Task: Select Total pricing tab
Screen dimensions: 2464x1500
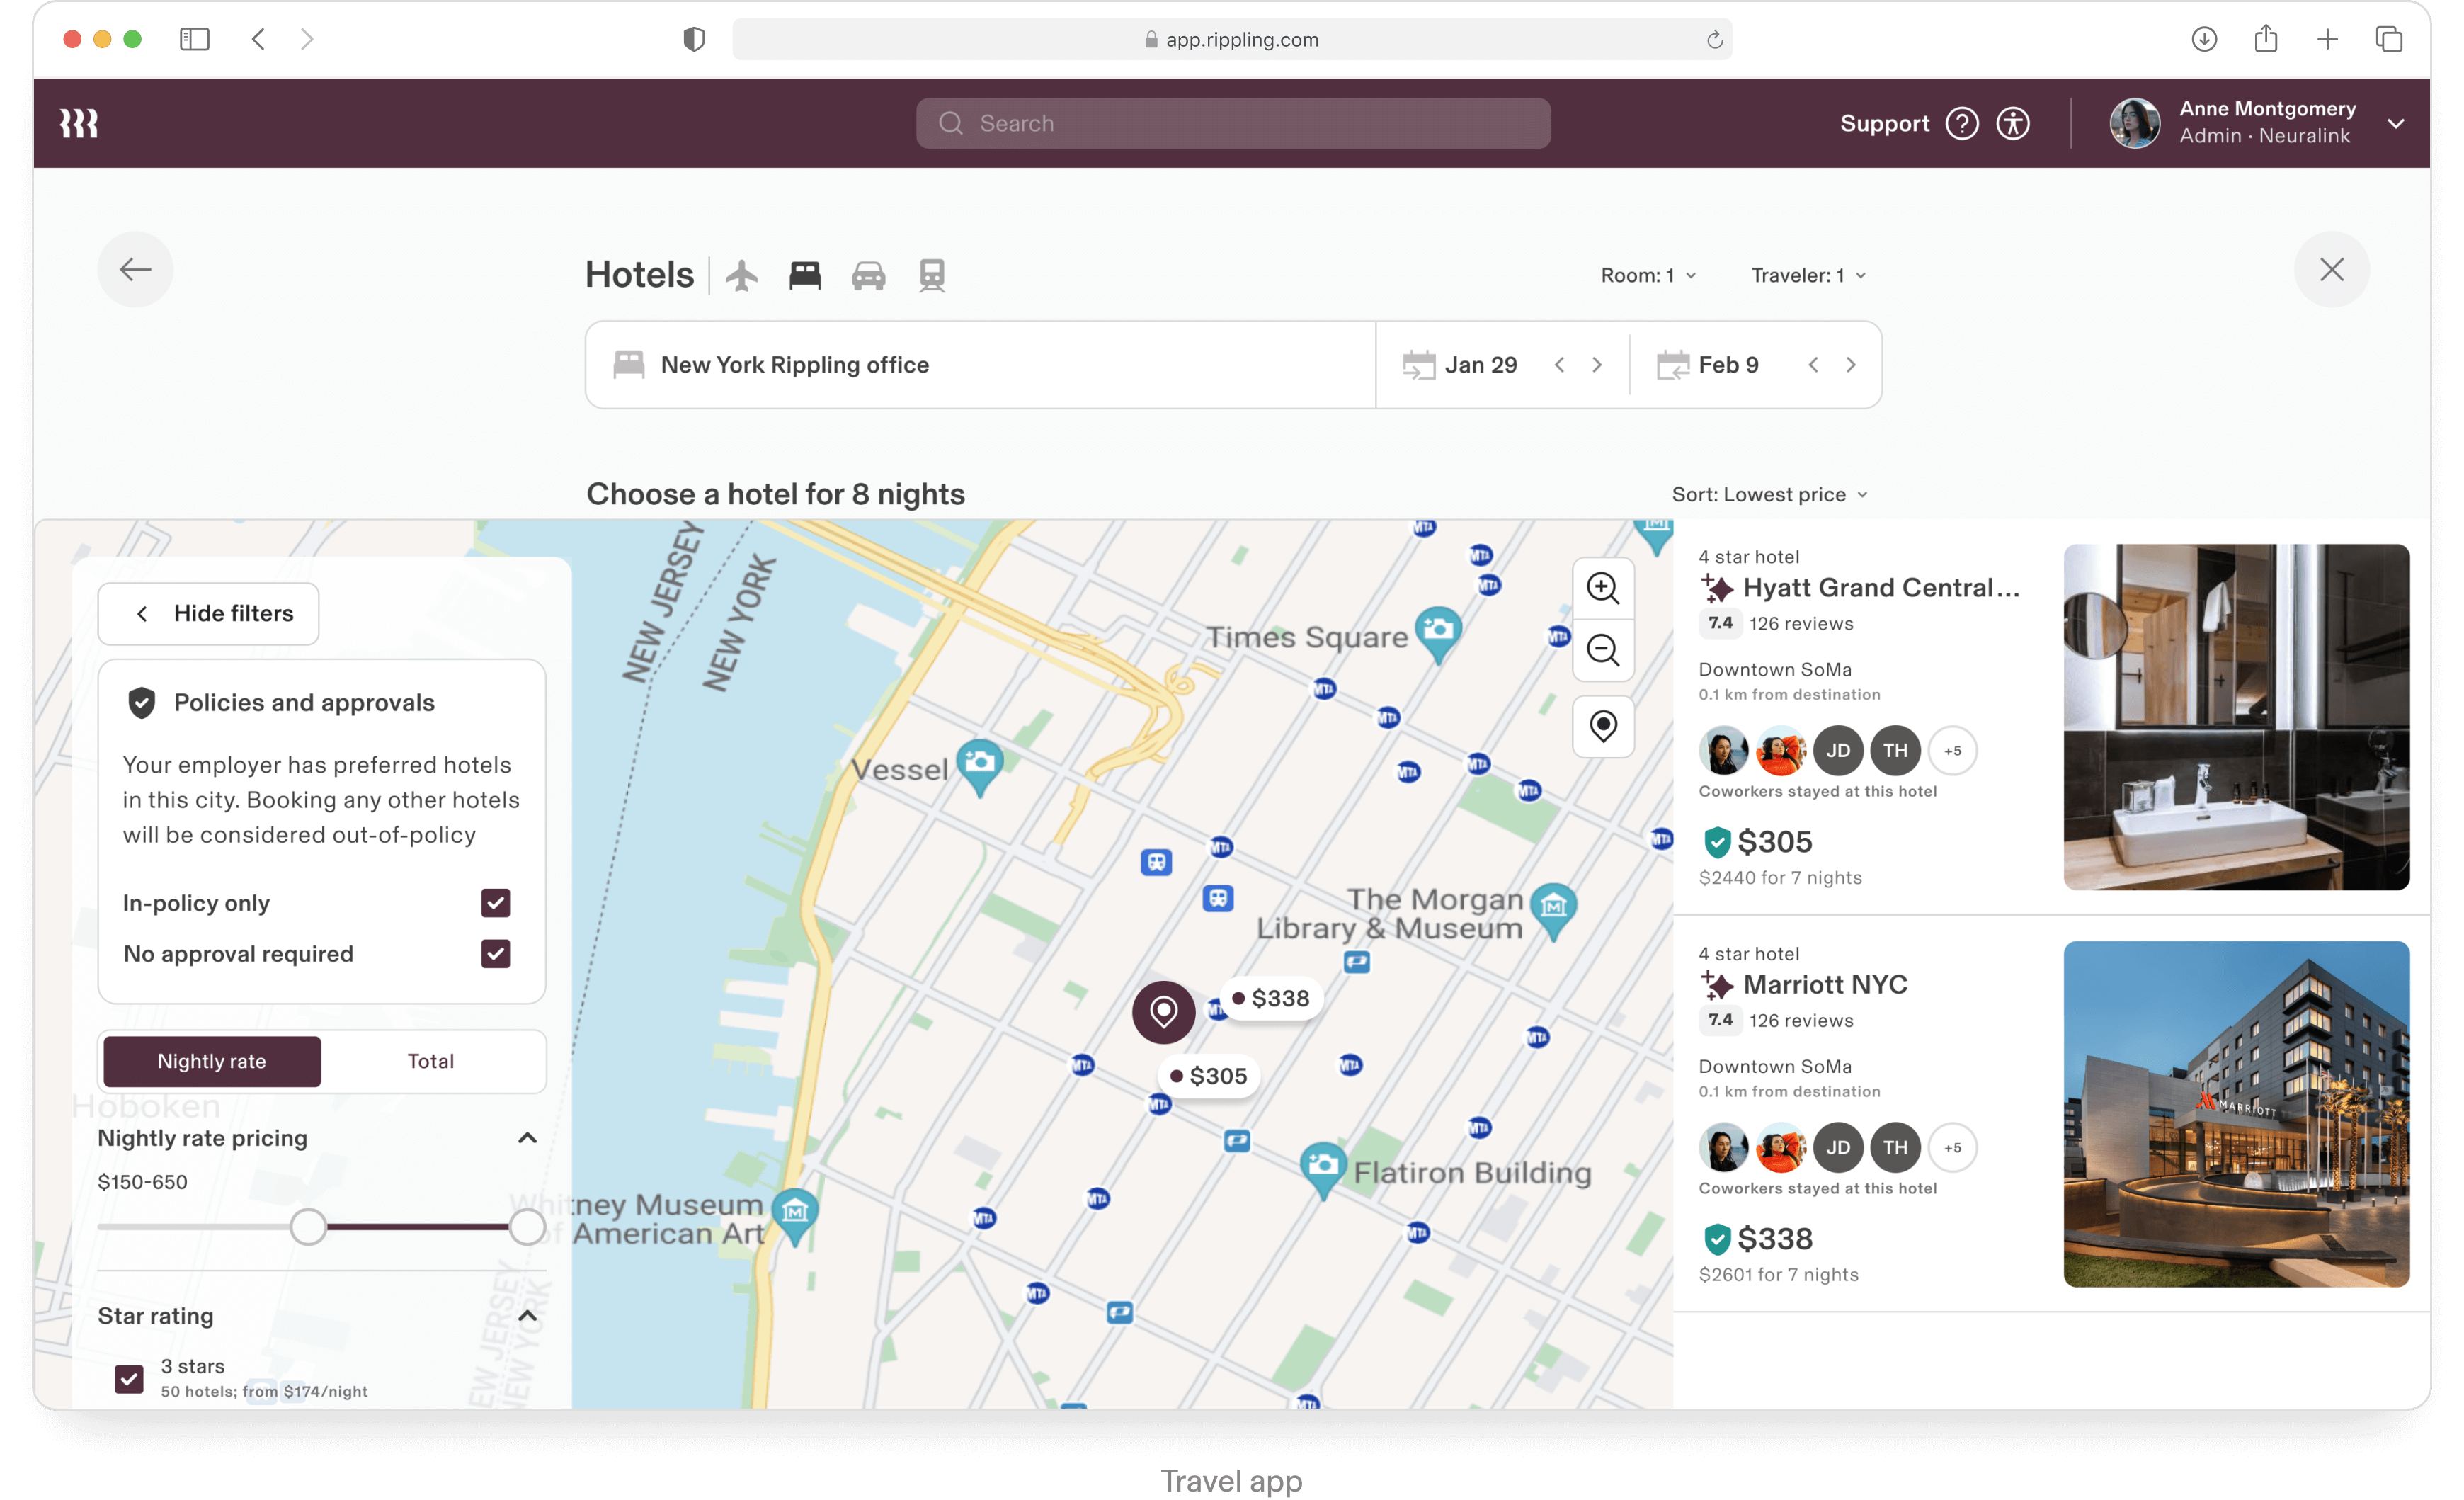Action: coord(431,1061)
